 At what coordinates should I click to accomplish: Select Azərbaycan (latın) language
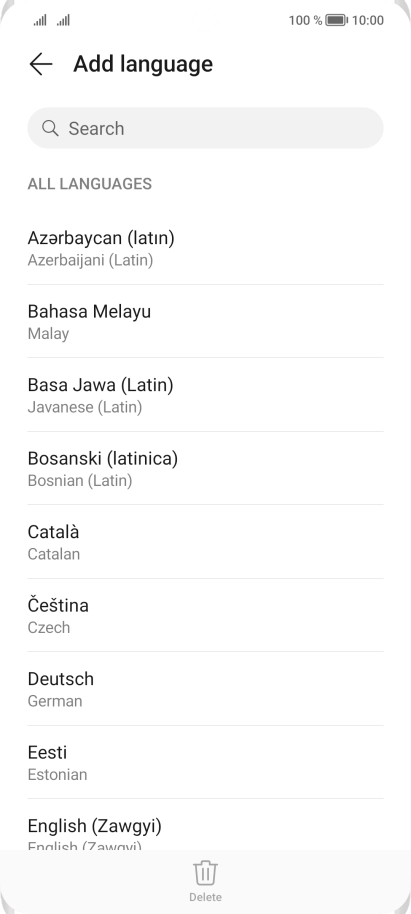point(205,248)
